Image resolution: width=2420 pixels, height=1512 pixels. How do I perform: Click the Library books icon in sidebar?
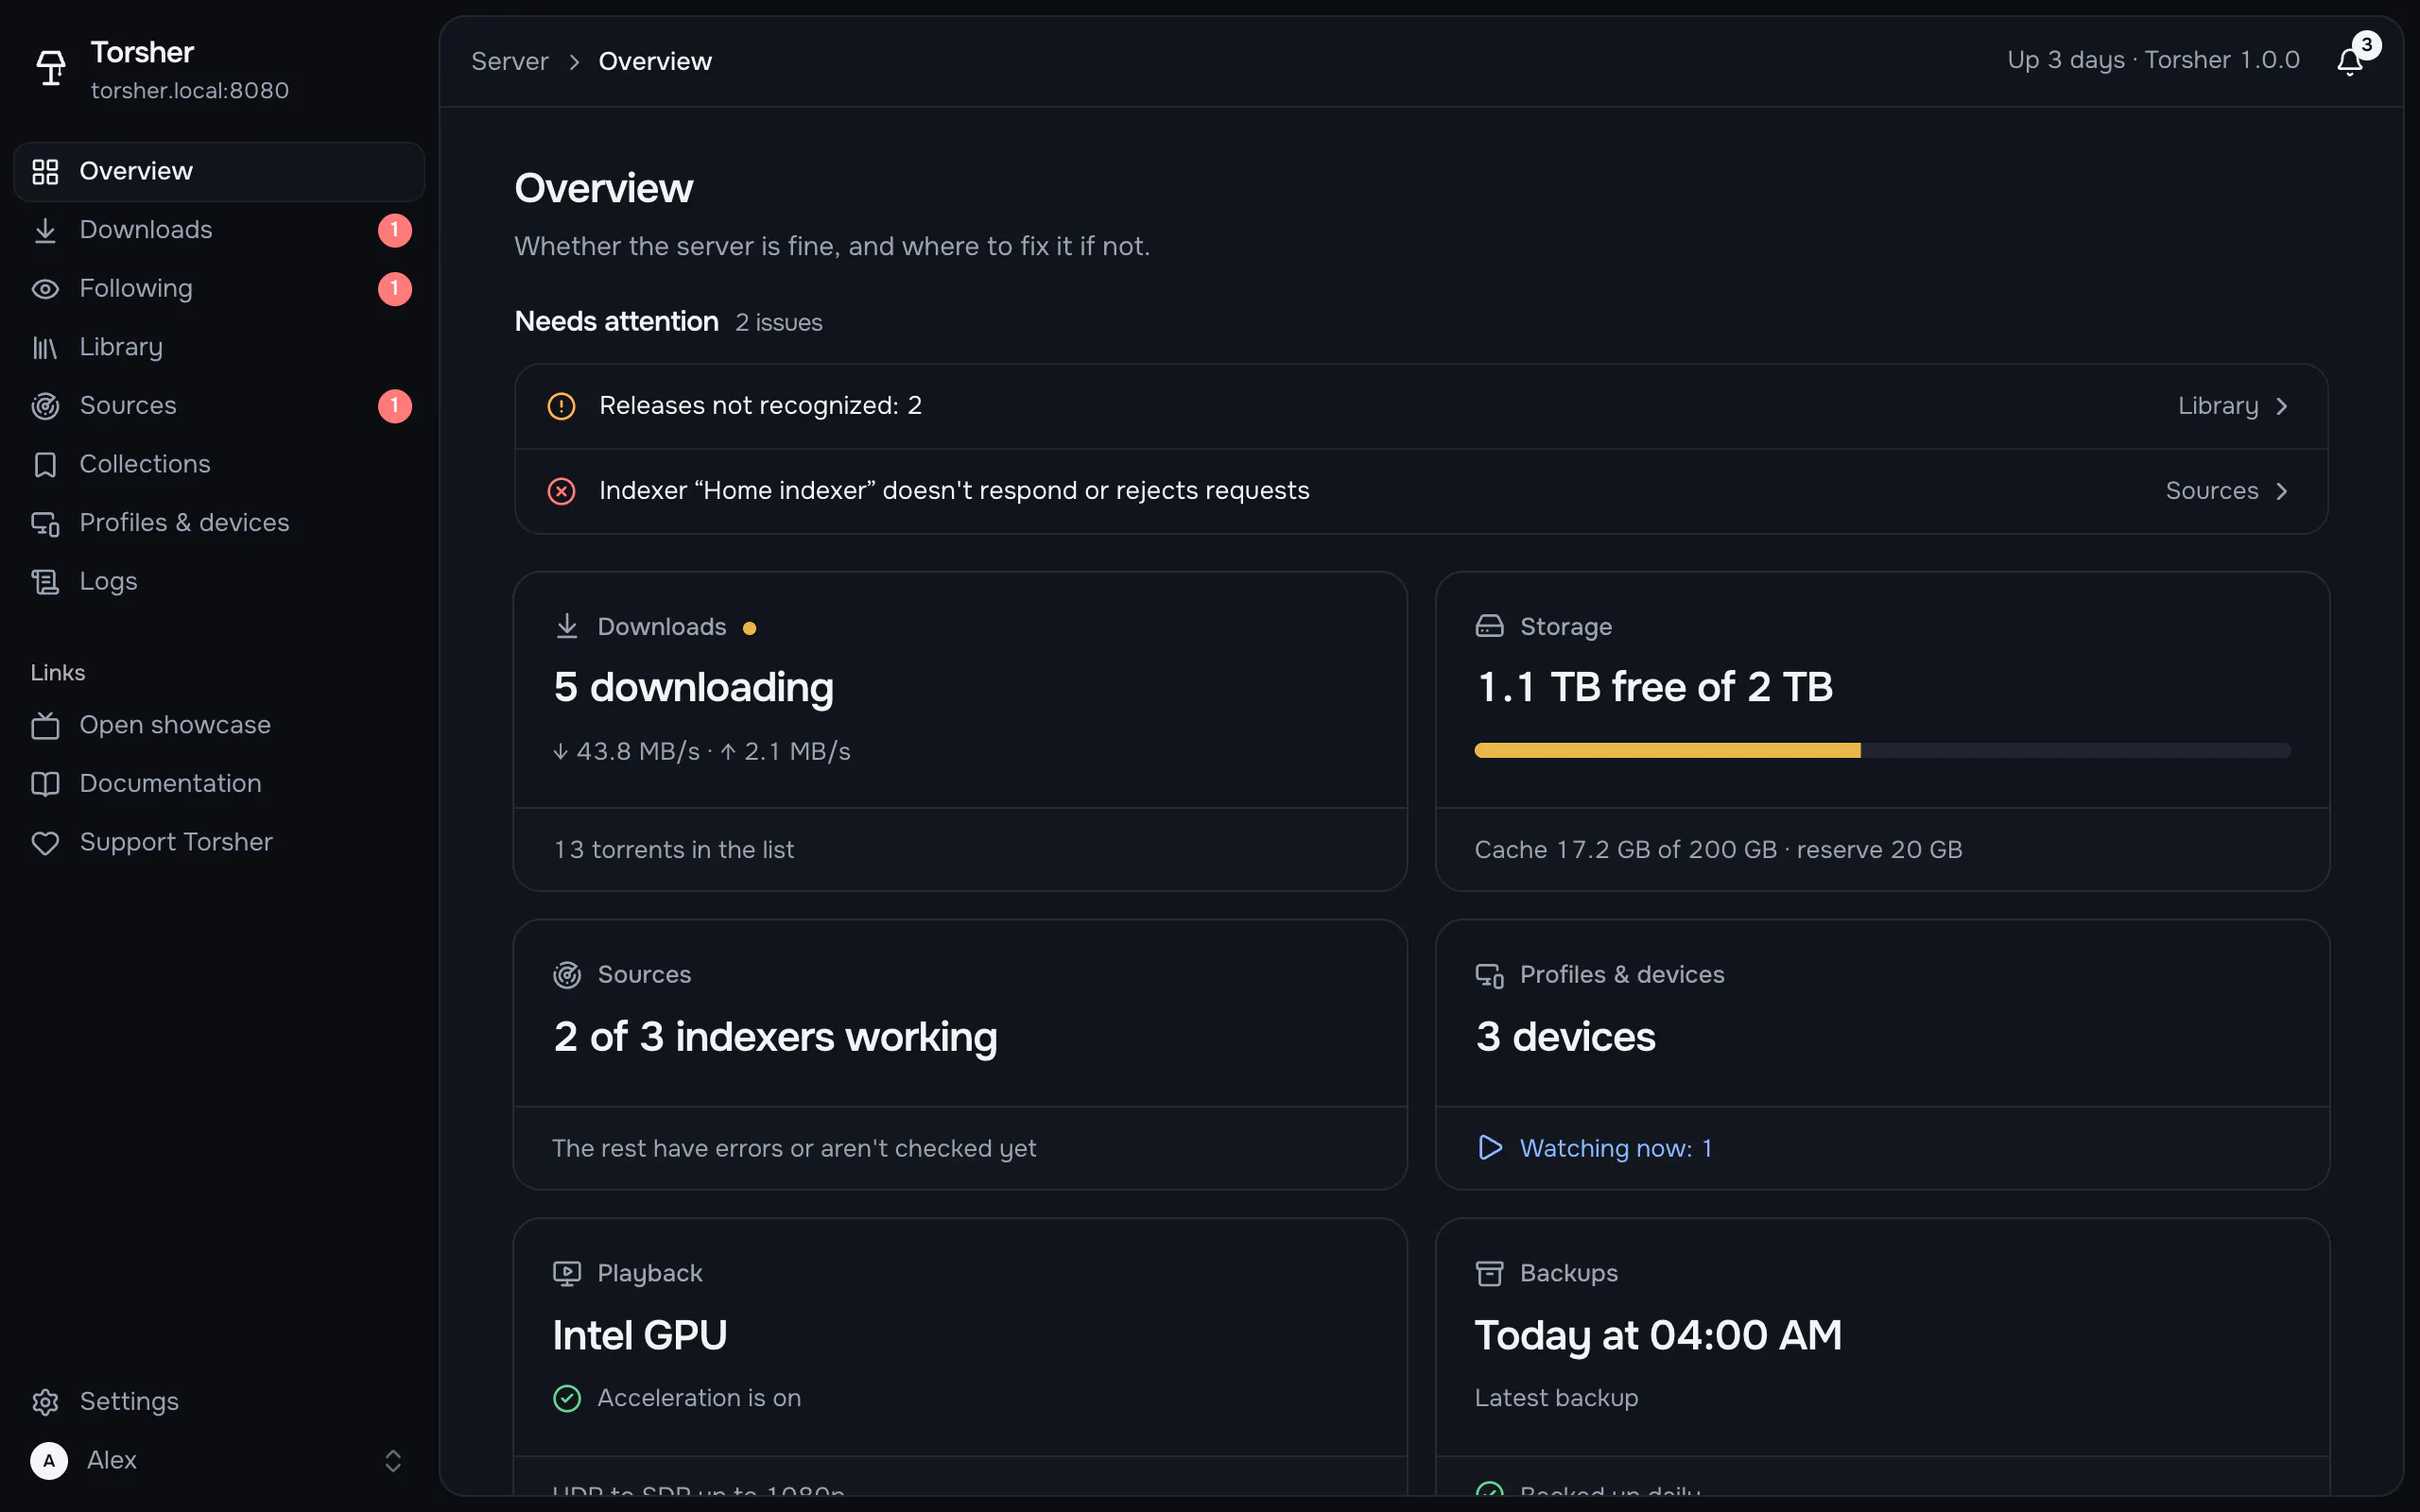[x=45, y=347]
